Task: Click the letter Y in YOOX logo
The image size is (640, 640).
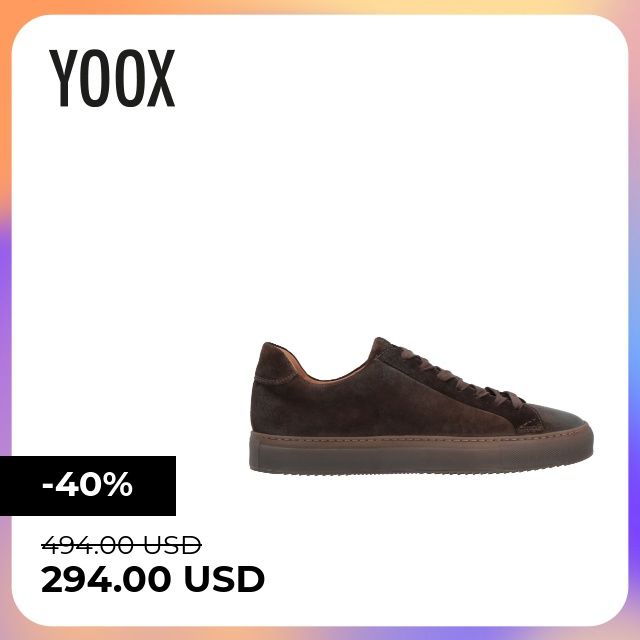Action: tap(63, 78)
